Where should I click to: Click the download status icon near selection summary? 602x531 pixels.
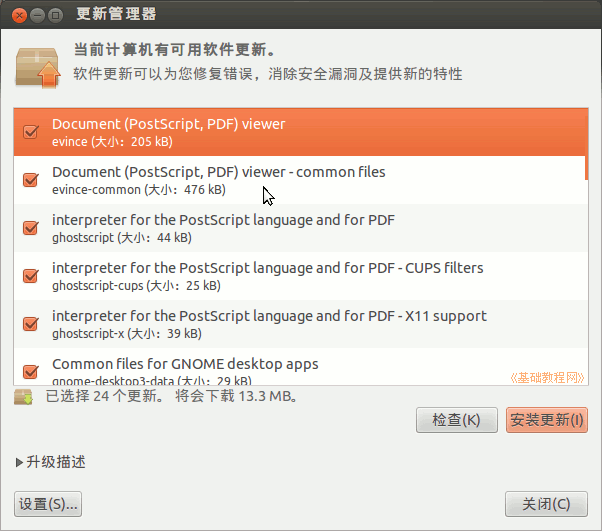23,397
